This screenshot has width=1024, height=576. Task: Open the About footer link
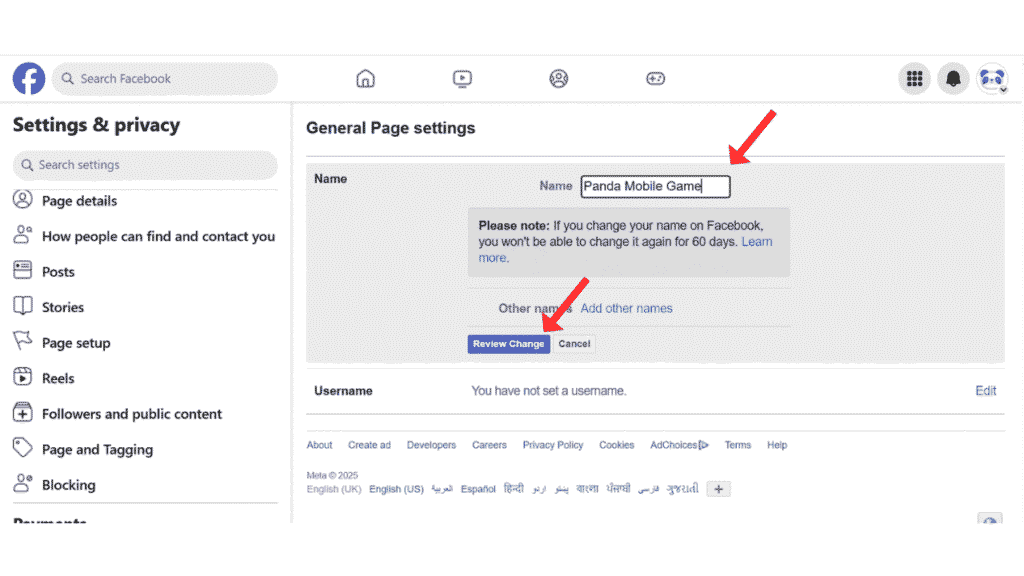pyautogui.click(x=319, y=445)
